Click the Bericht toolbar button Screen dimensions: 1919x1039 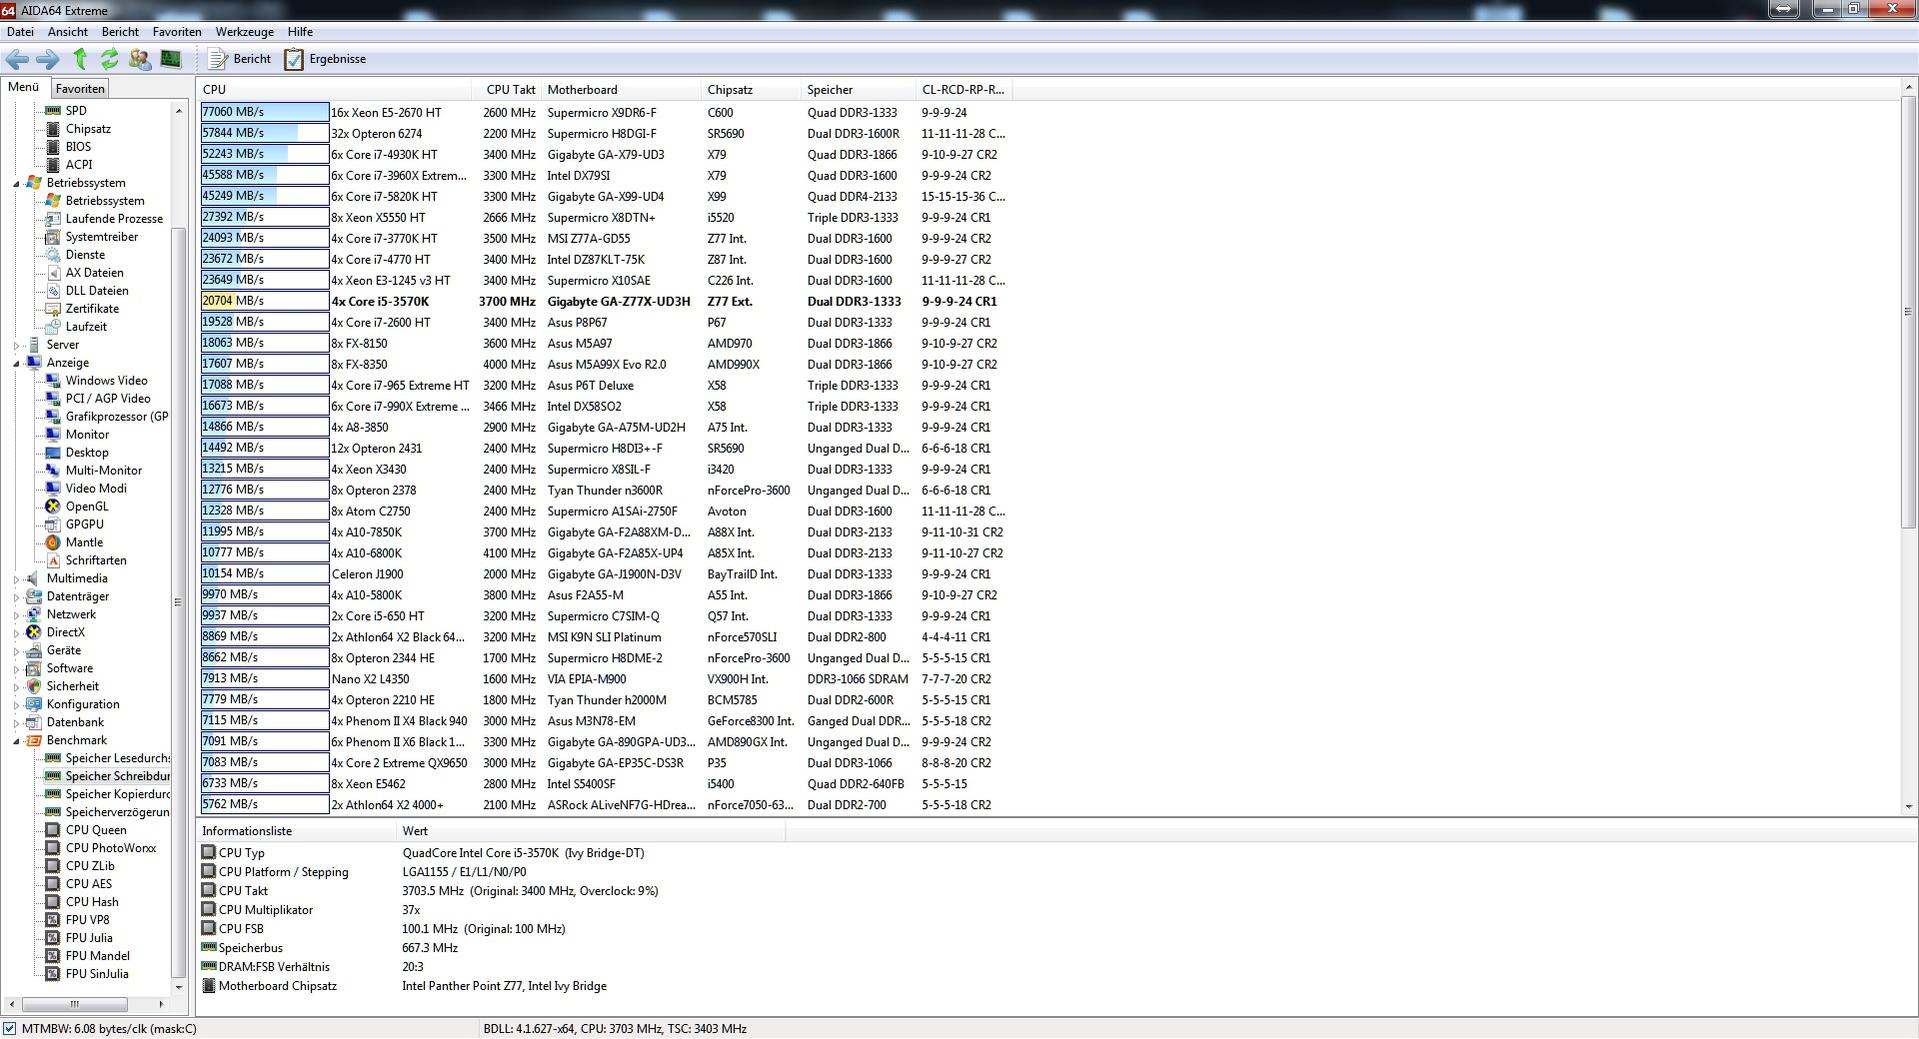(x=239, y=59)
